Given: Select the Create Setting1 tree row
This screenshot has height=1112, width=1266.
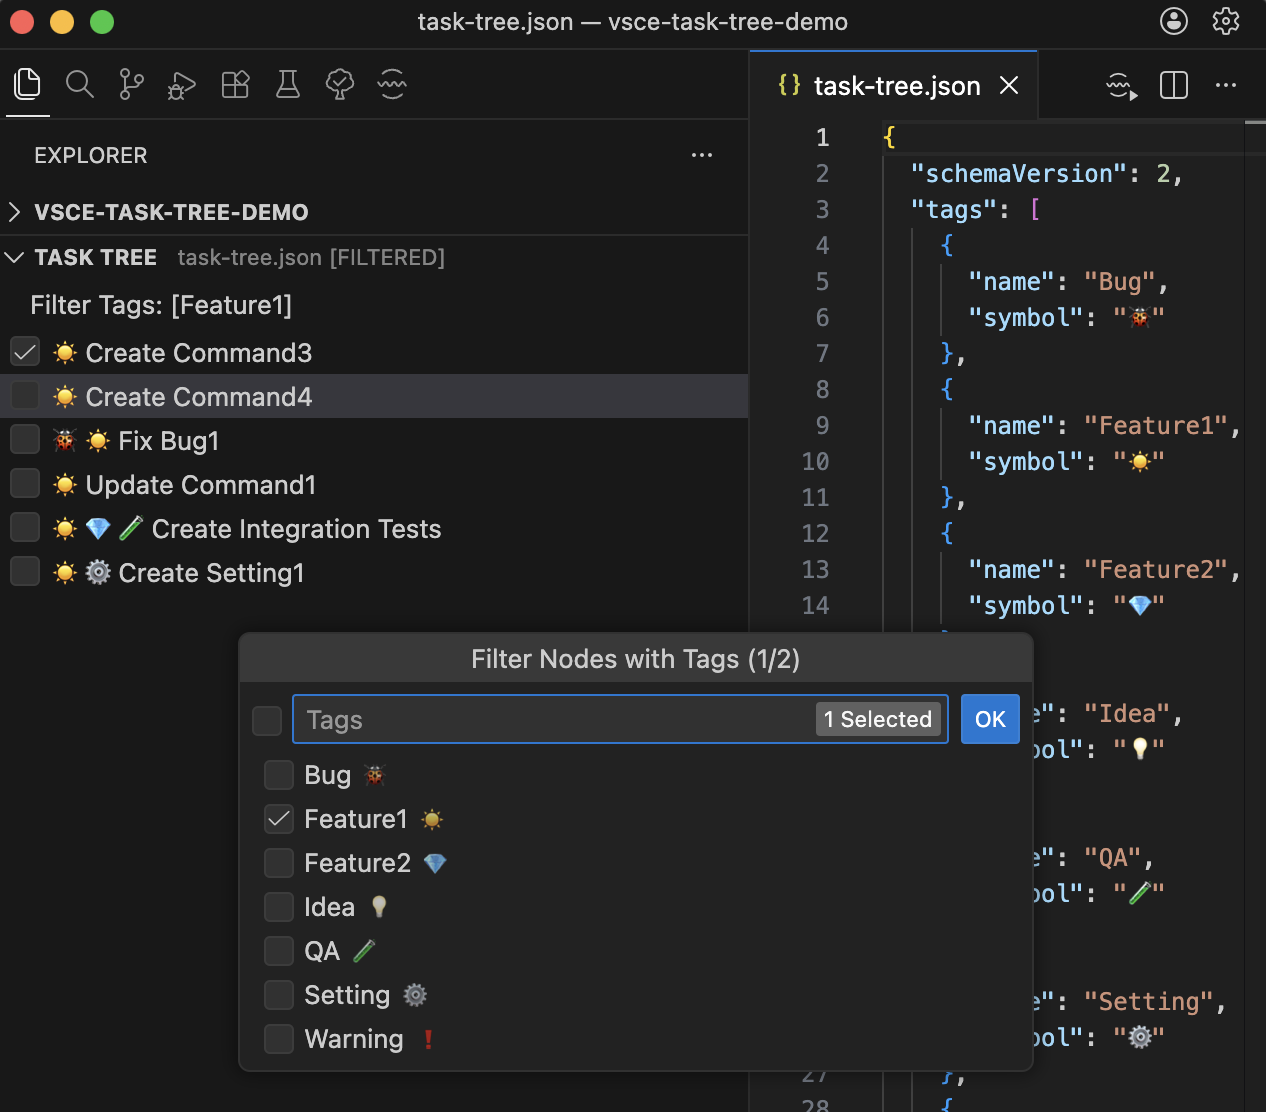Looking at the screenshot, I should point(374,572).
